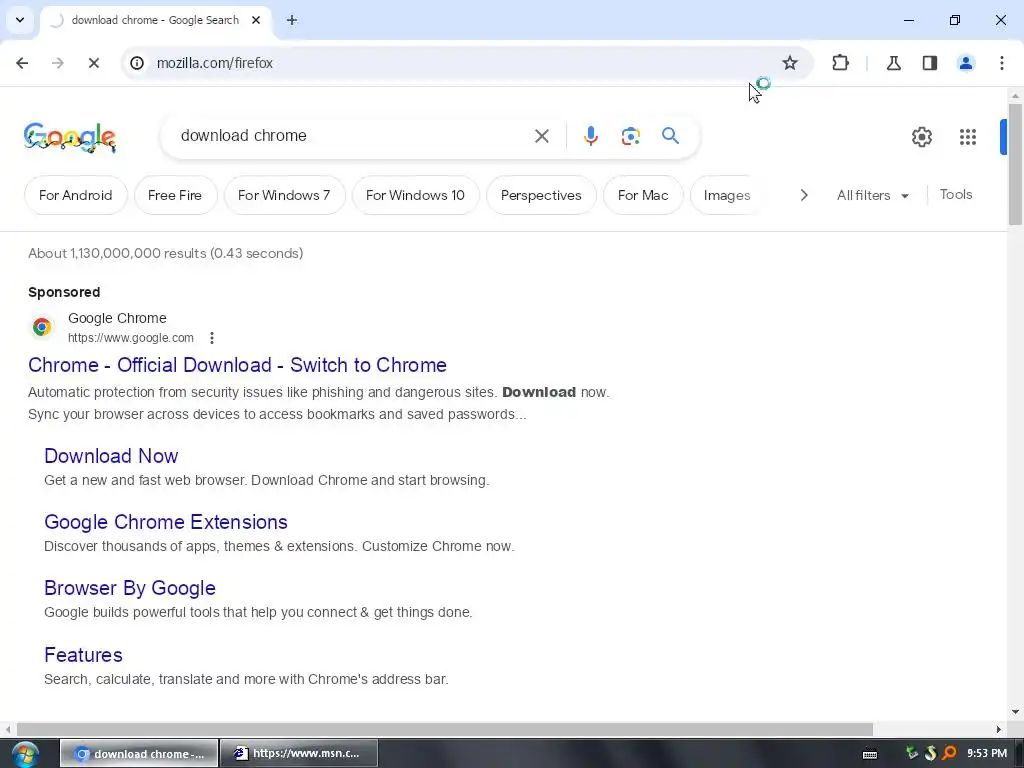Open the Features sitelink
This screenshot has height=768, width=1024.
pos(83,655)
